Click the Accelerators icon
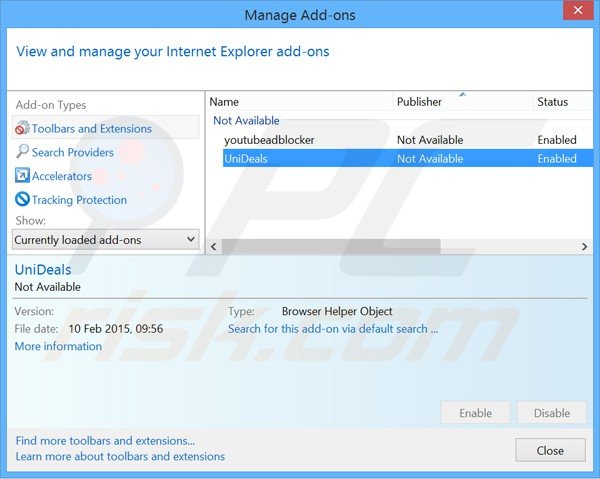 click(22, 176)
